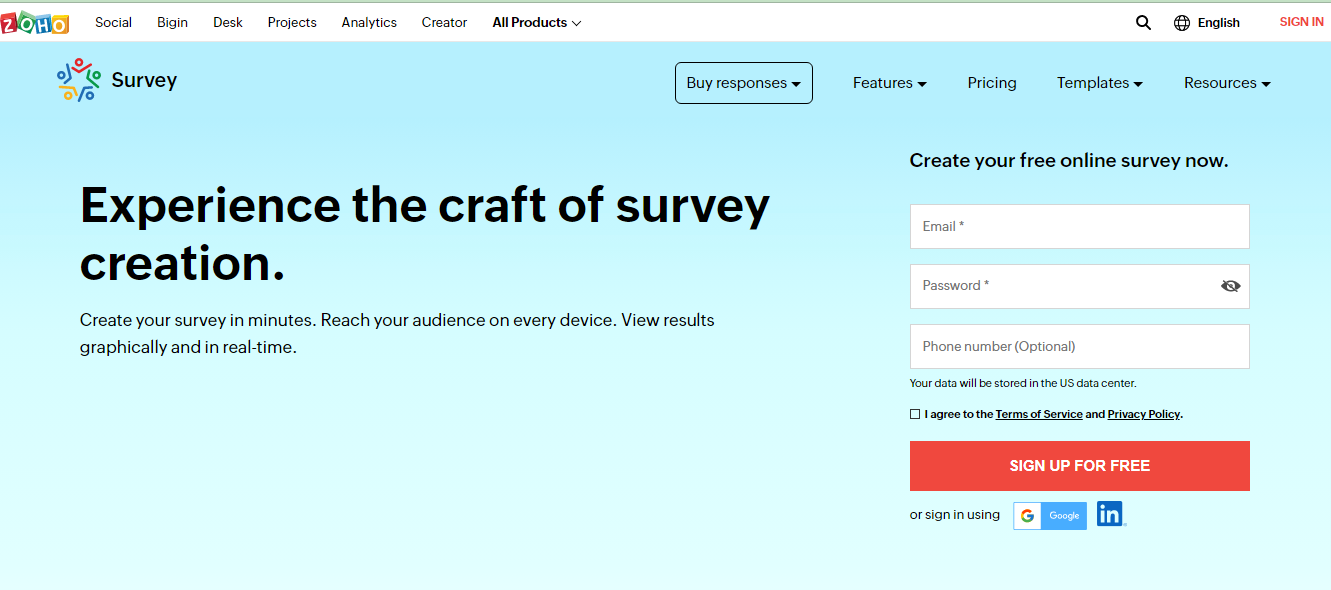Open Creator in the top bar
1331x590 pixels.
tap(444, 22)
